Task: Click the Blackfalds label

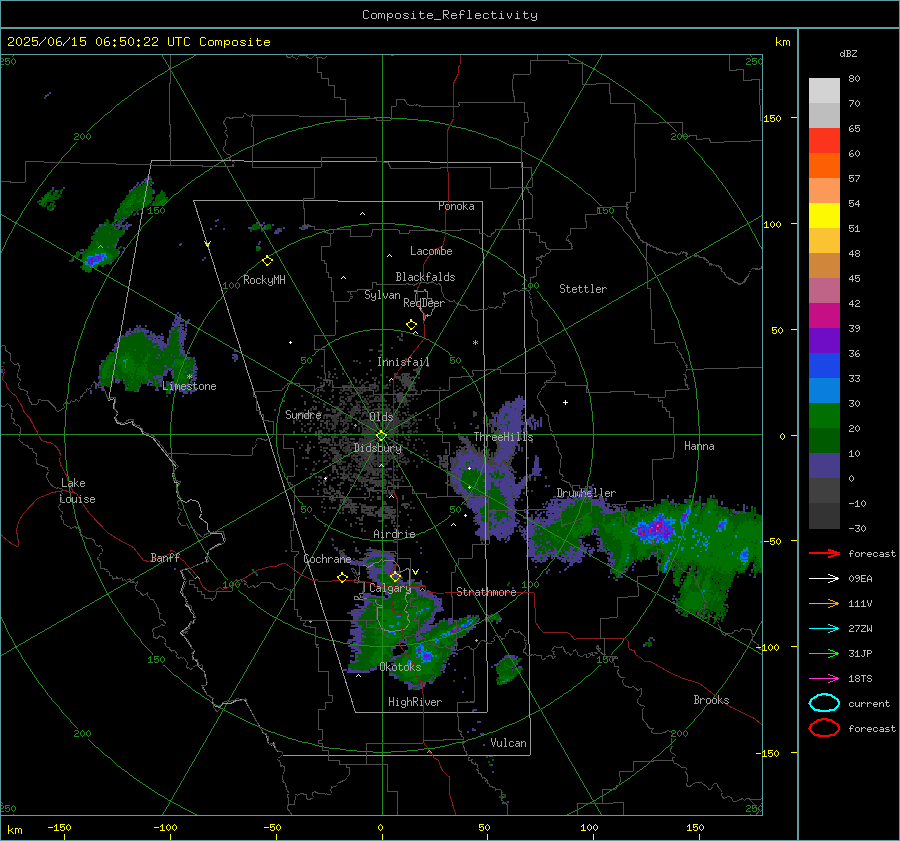Action: 425,277
